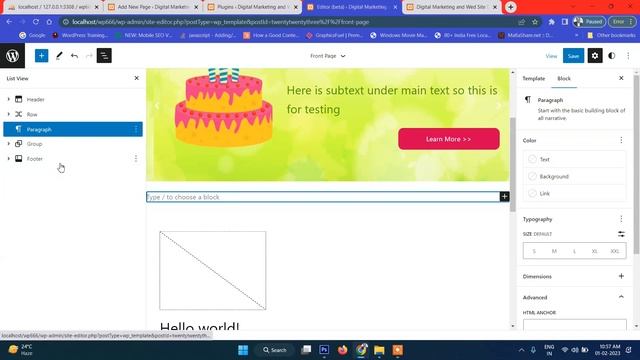640x360 pixels.
Task: Open Color options three-dot menu
Action: point(621,140)
